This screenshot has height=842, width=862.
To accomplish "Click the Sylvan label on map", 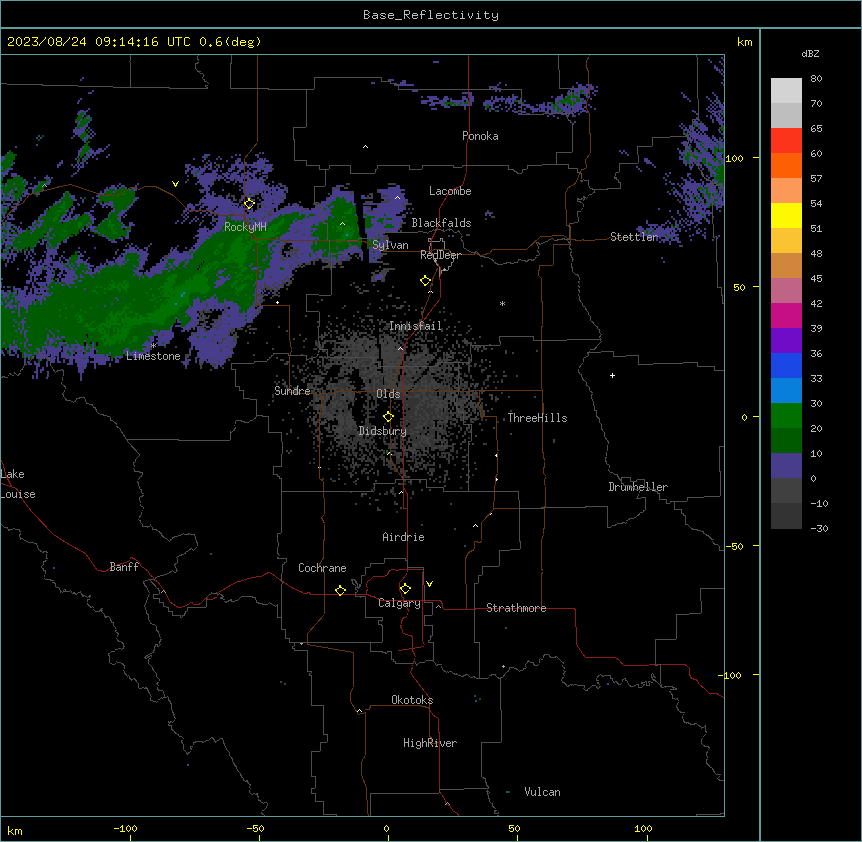I will click(390, 245).
